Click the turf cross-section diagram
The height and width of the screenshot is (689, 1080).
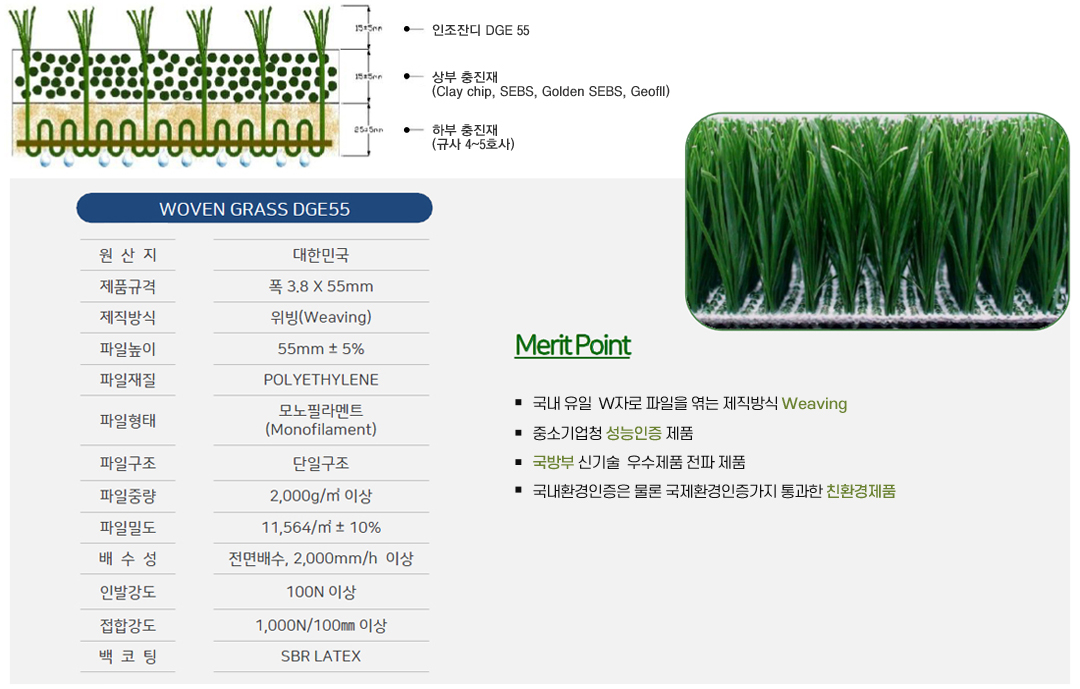(x=176, y=87)
